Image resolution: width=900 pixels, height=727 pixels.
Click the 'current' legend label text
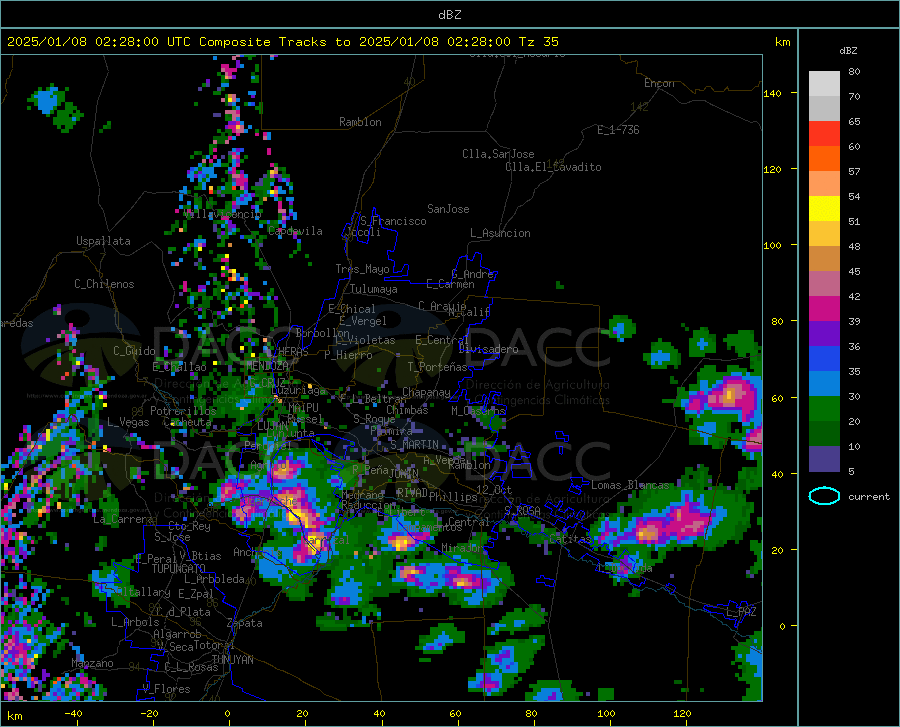(868, 497)
